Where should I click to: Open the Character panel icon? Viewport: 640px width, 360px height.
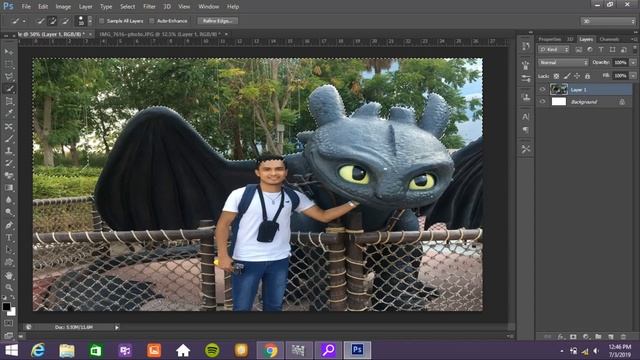coord(525,117)
